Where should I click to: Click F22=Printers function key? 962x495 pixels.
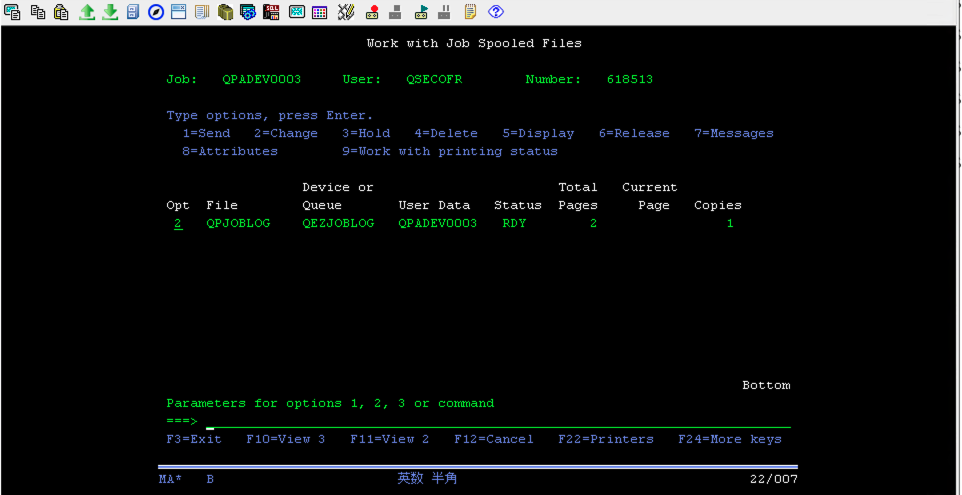pos(606,439)
